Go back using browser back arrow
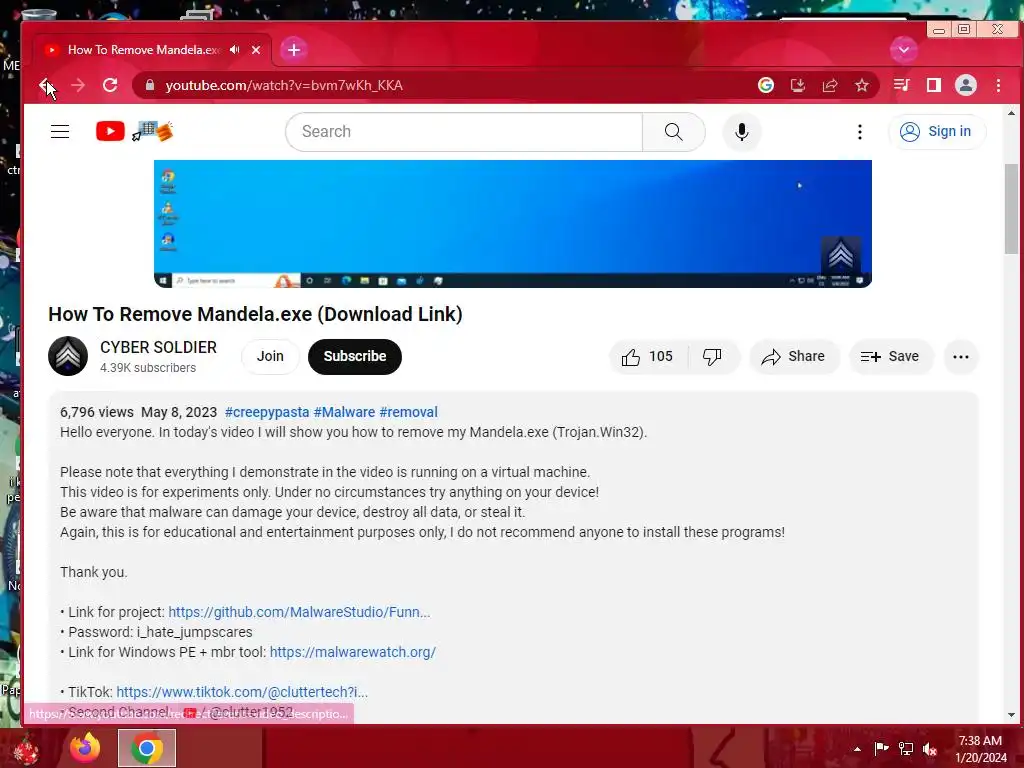This screenshot has width=1024, height=768. point(45,86)
